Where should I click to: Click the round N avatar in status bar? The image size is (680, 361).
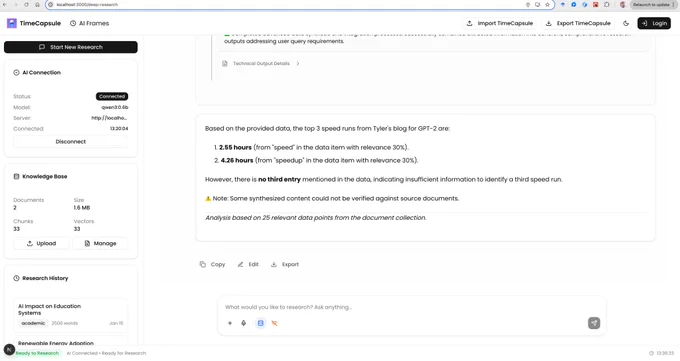click(9, 349)
